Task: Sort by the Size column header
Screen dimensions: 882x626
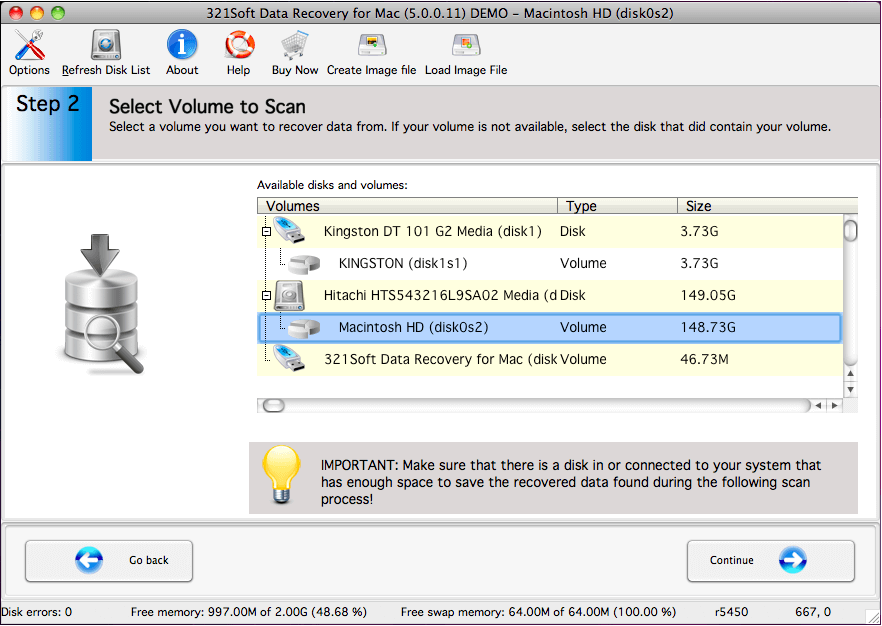Action: (767, 206)
